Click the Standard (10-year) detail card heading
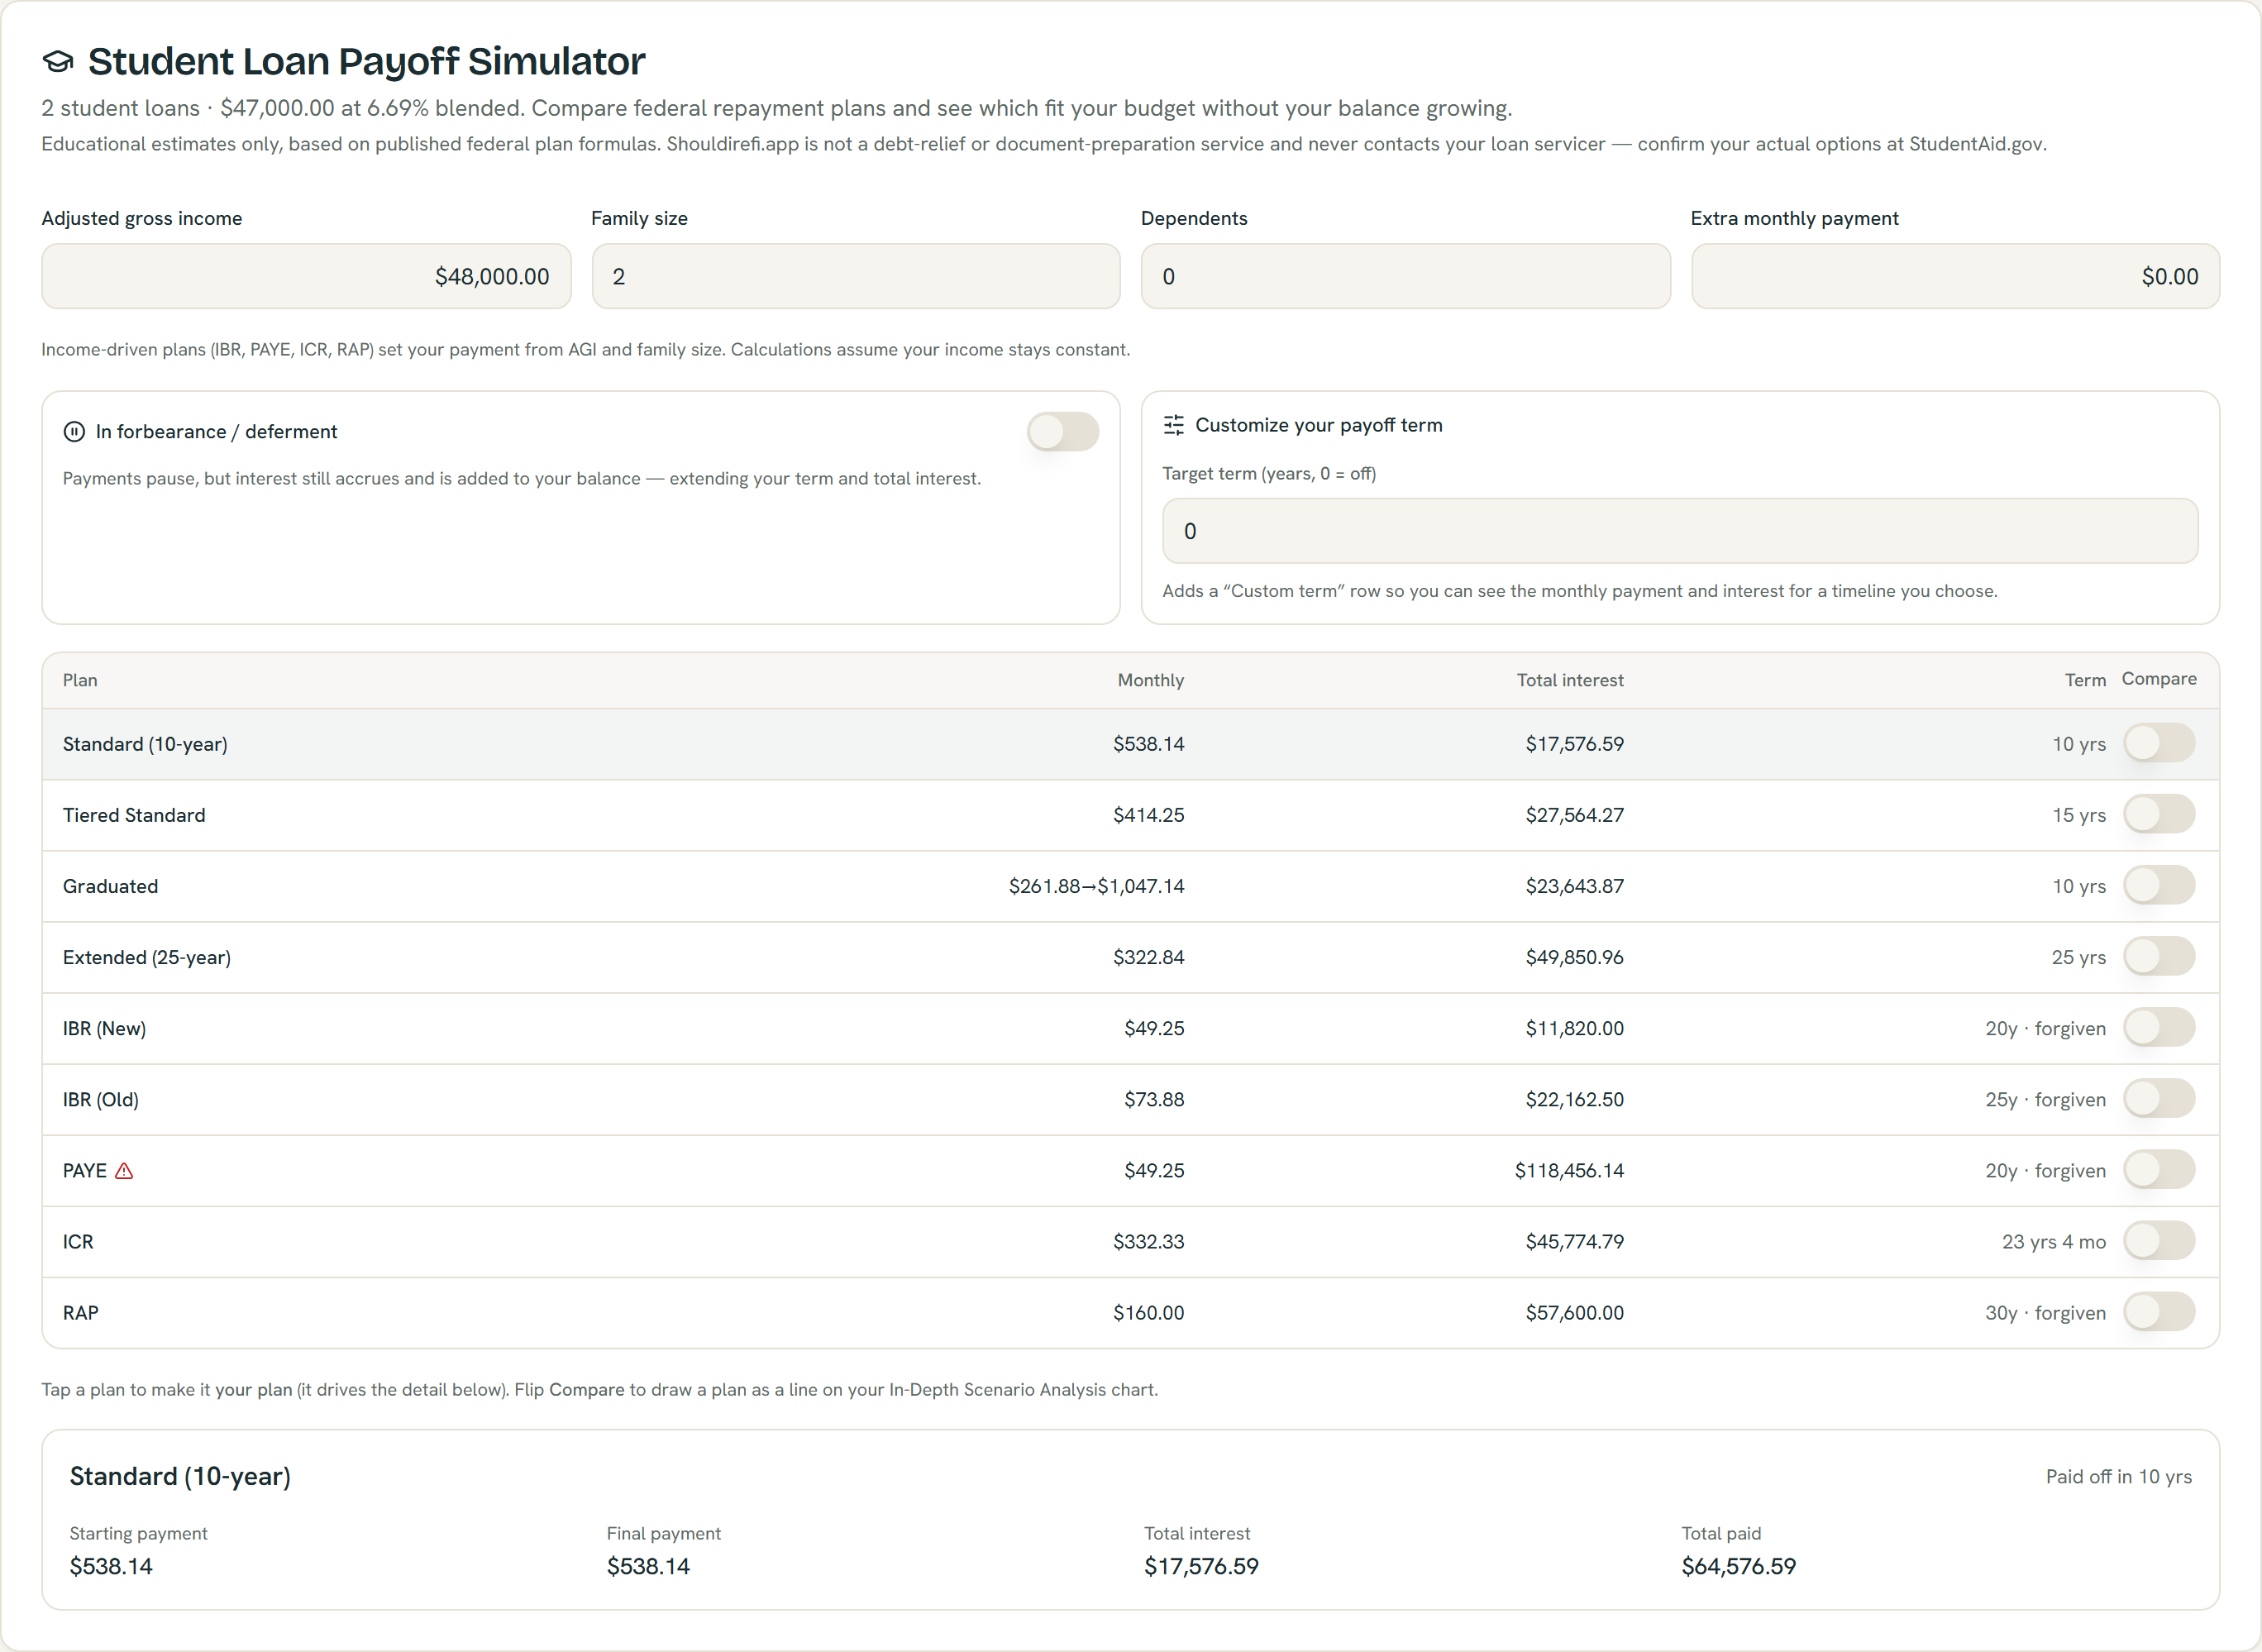 180,1476
